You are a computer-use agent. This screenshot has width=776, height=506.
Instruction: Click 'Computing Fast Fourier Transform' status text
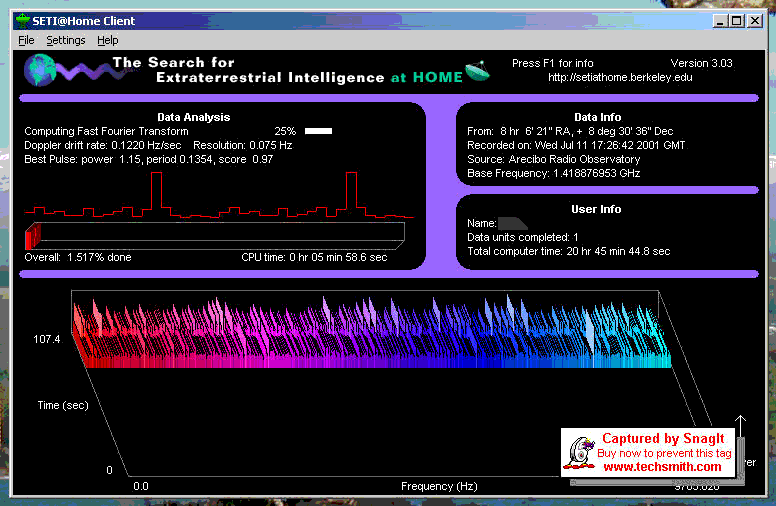pyautogui.click(x=106, y=131)
